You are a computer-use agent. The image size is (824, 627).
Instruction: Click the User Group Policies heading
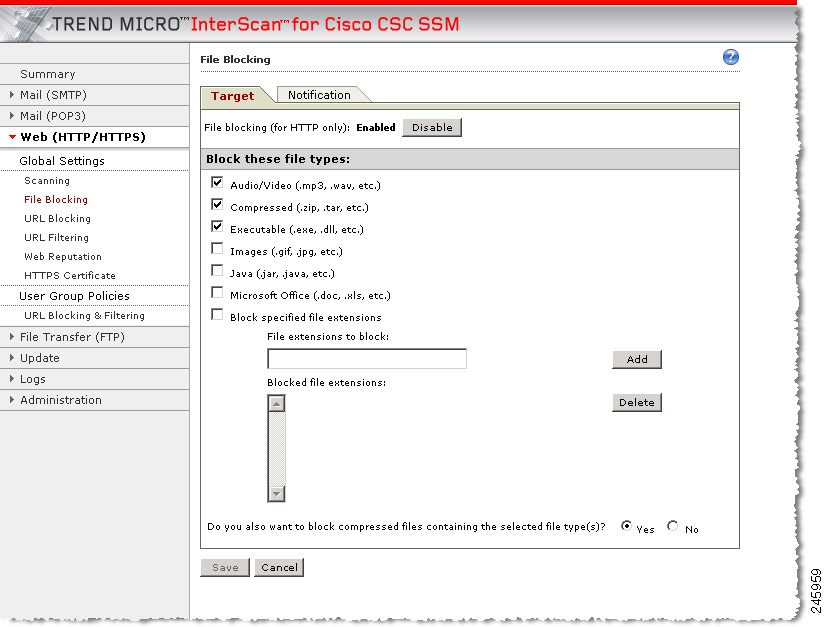(74, 296)
